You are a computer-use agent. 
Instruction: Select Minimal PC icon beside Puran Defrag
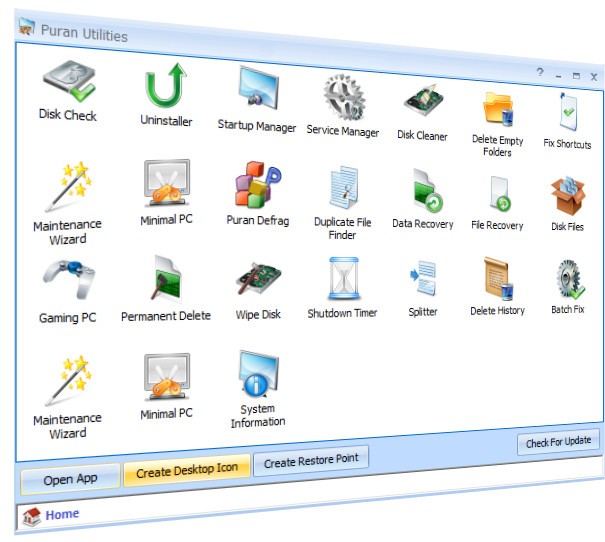tap(167, 184)
